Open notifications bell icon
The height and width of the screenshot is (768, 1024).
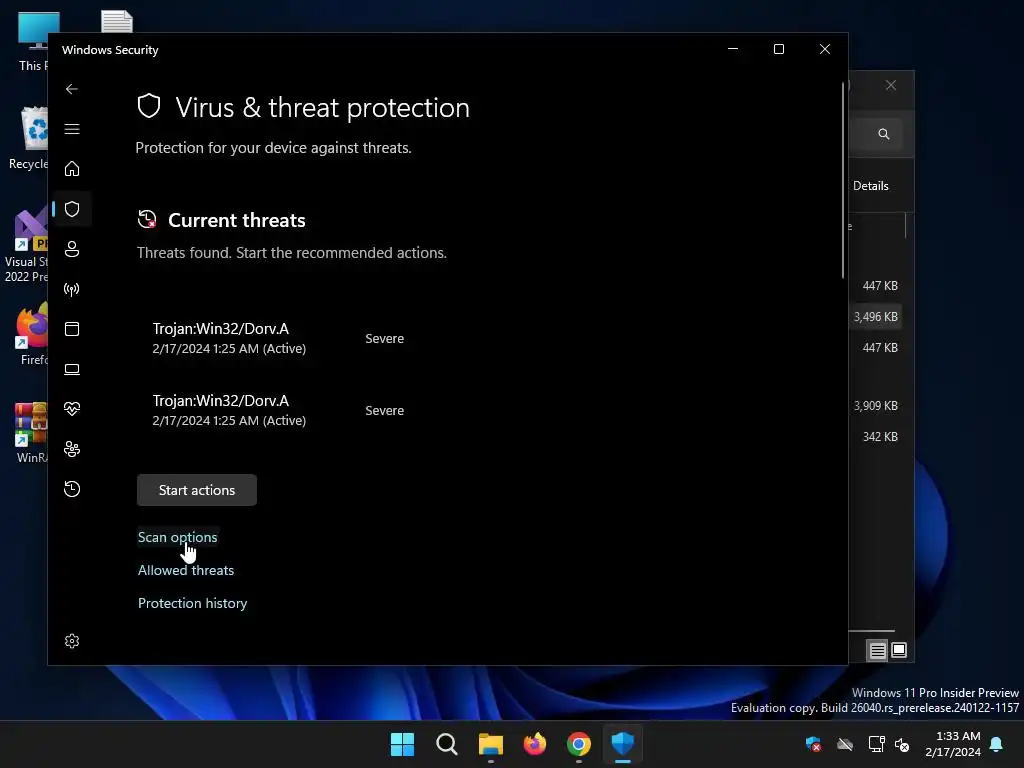pos(997,744)
